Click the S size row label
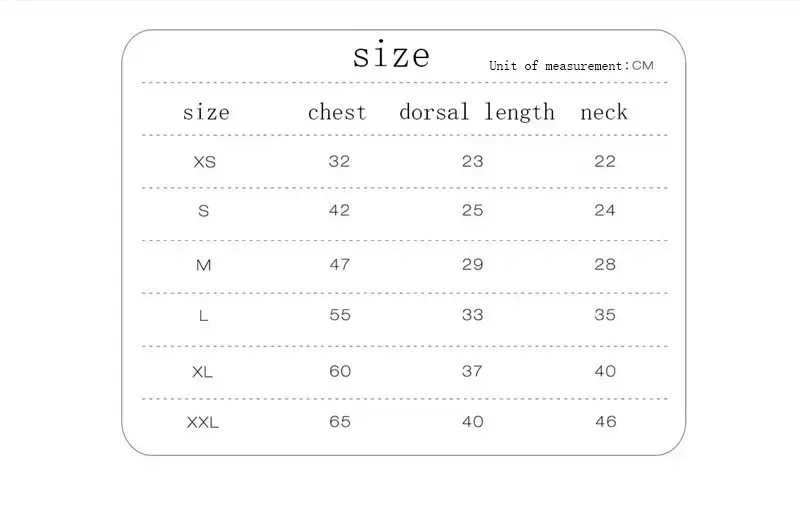The image size is (800, 509). [204, 211]
